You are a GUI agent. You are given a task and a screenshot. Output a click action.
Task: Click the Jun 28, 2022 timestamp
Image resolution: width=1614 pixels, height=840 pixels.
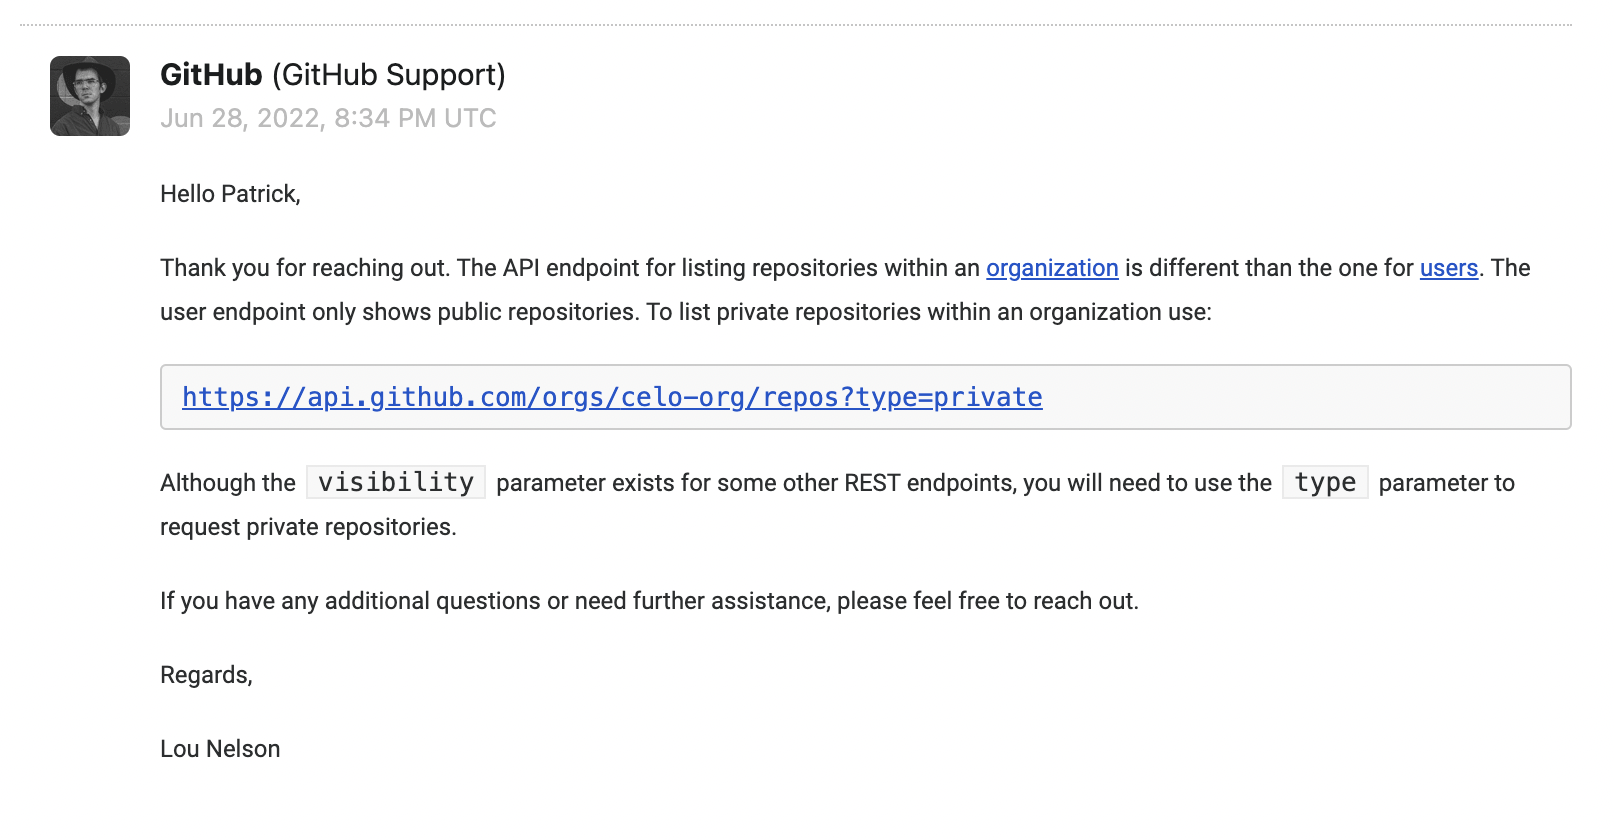click(328, 118)
